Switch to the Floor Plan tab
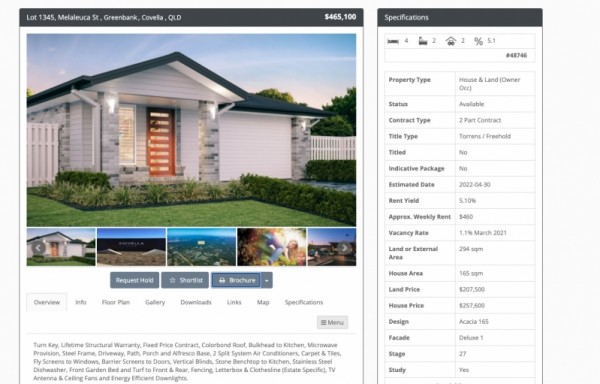 tap(116, 302)
